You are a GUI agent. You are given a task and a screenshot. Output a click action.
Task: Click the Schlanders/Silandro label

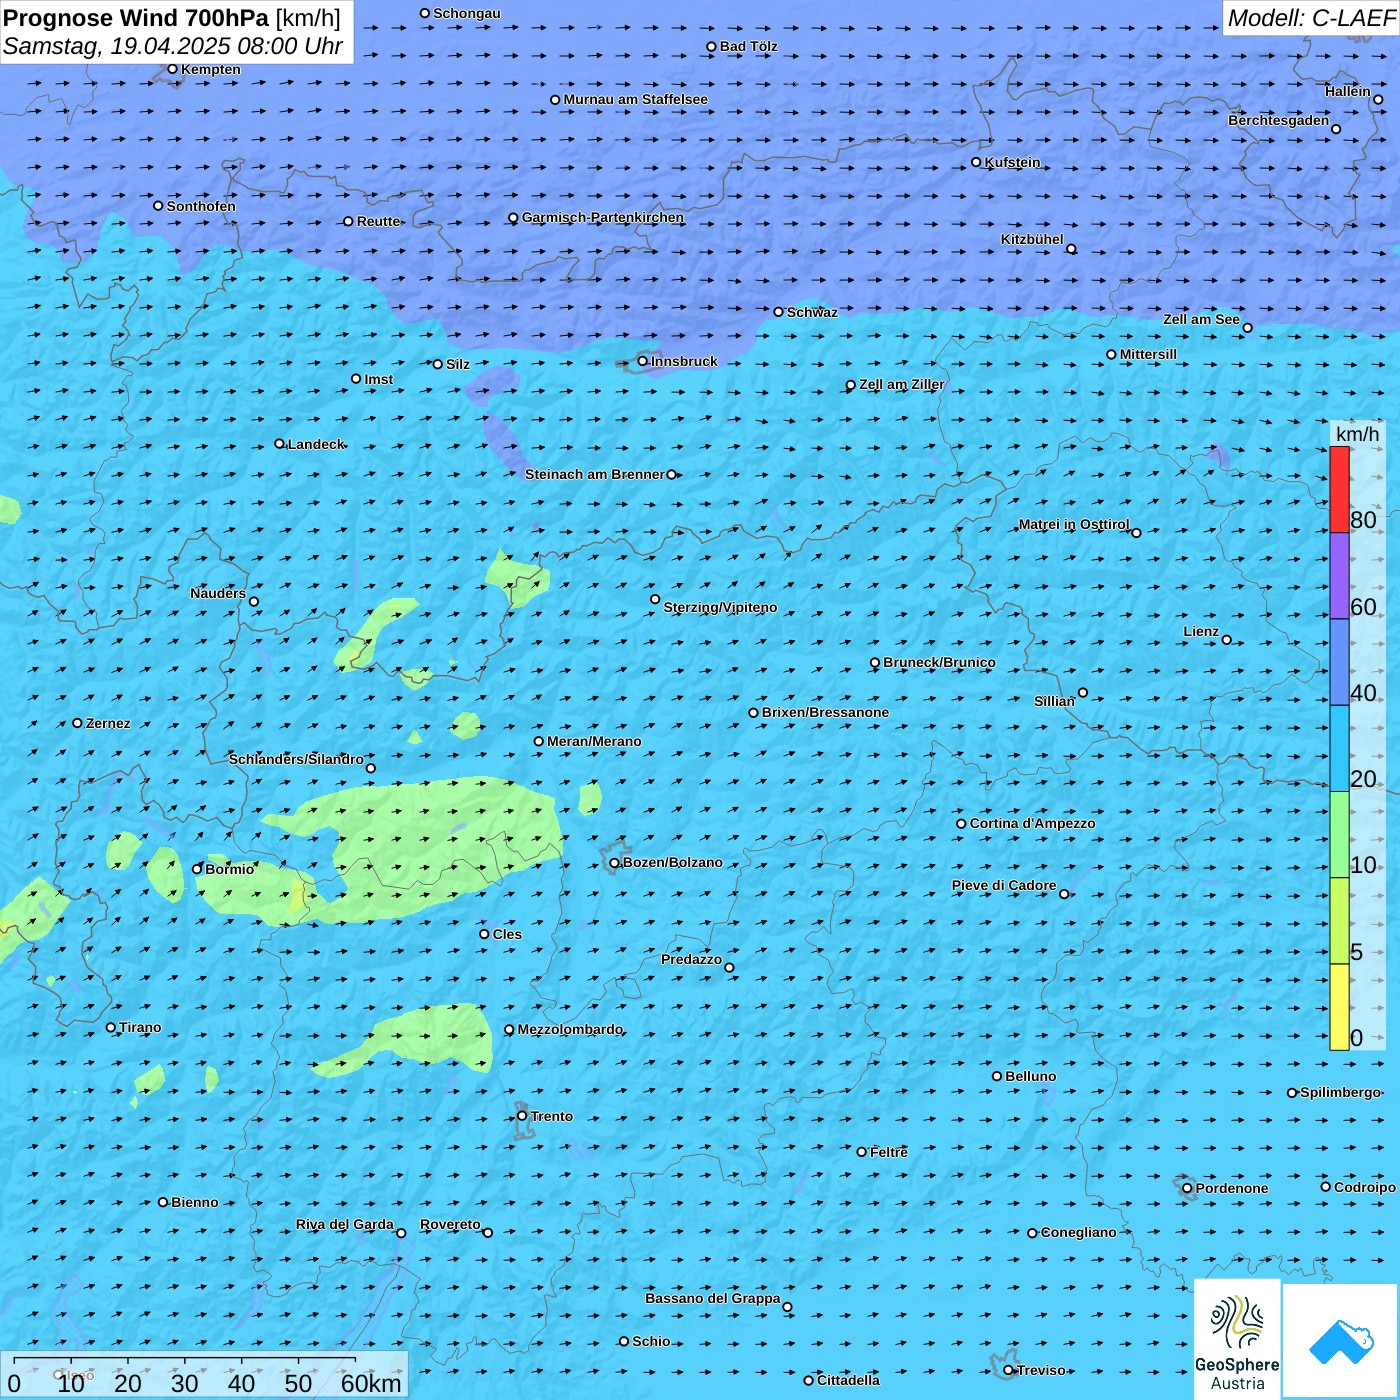tap(296, 759)
